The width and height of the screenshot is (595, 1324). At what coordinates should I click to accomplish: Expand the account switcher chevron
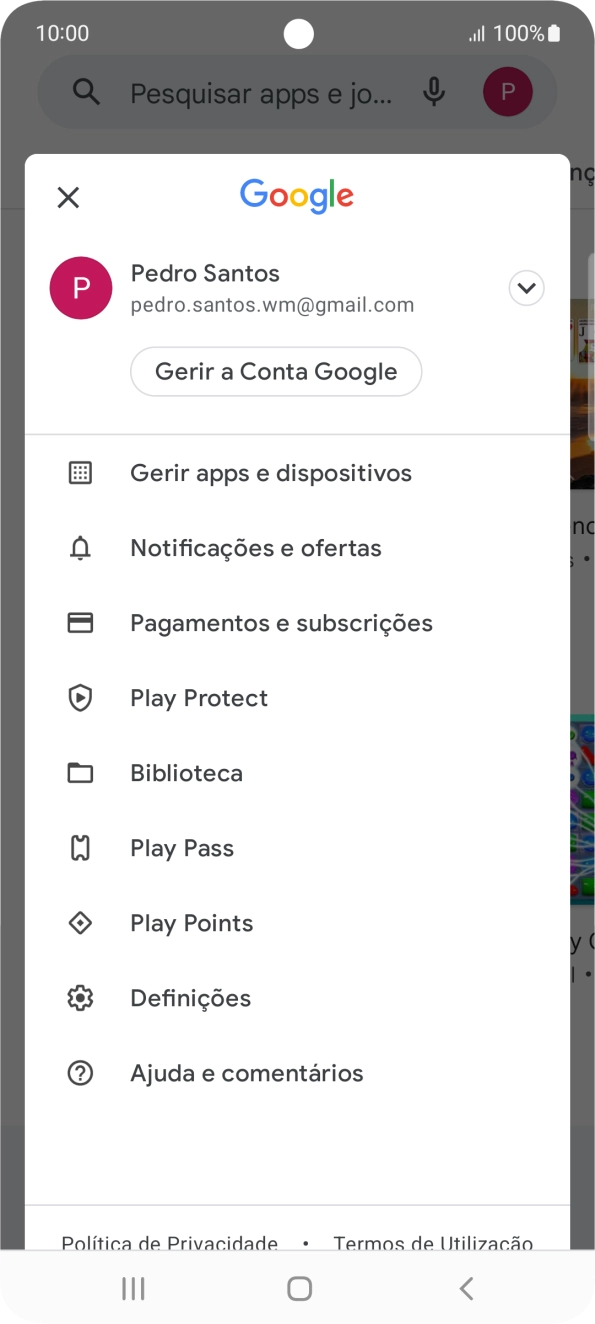[526, 288]
